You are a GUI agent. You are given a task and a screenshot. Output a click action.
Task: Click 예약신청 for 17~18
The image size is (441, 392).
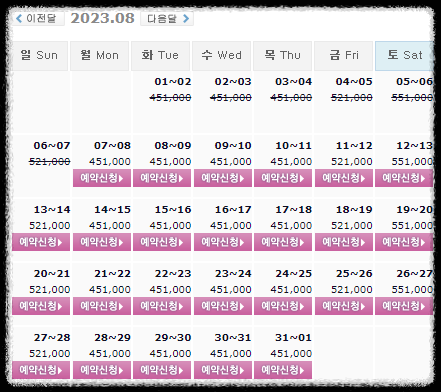pyautogui.click(x=283, y=242)
